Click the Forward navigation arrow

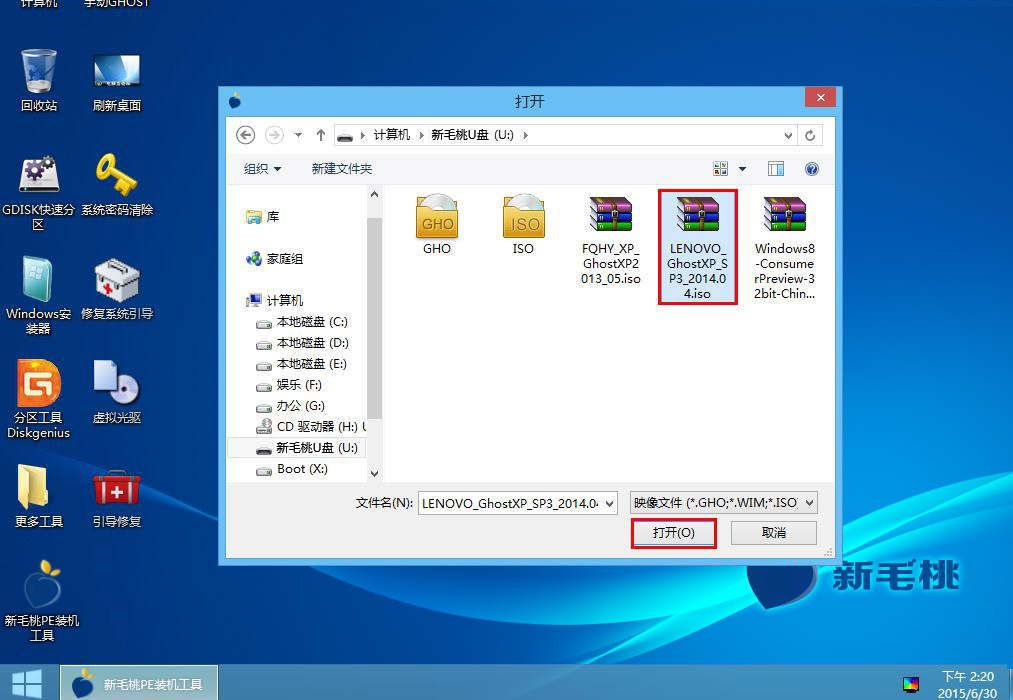[x=275, y=135]
